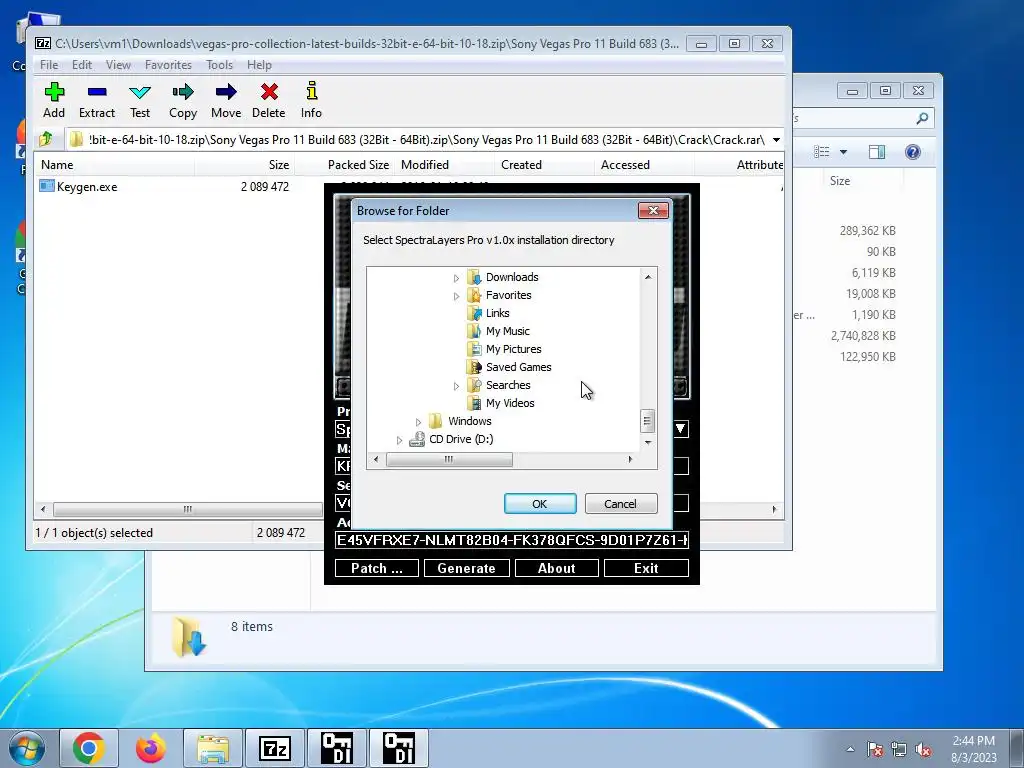This screenshot has height=768, width=1024.
Task: Open the File menu
Action: click(49, 65)
